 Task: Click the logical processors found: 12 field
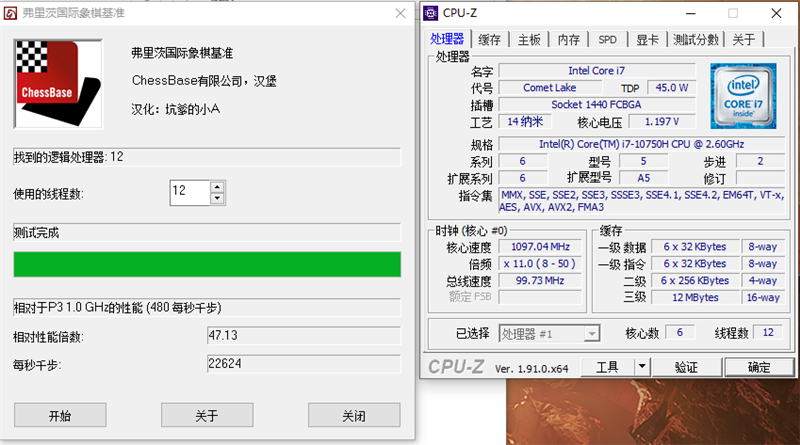(207, 157)
